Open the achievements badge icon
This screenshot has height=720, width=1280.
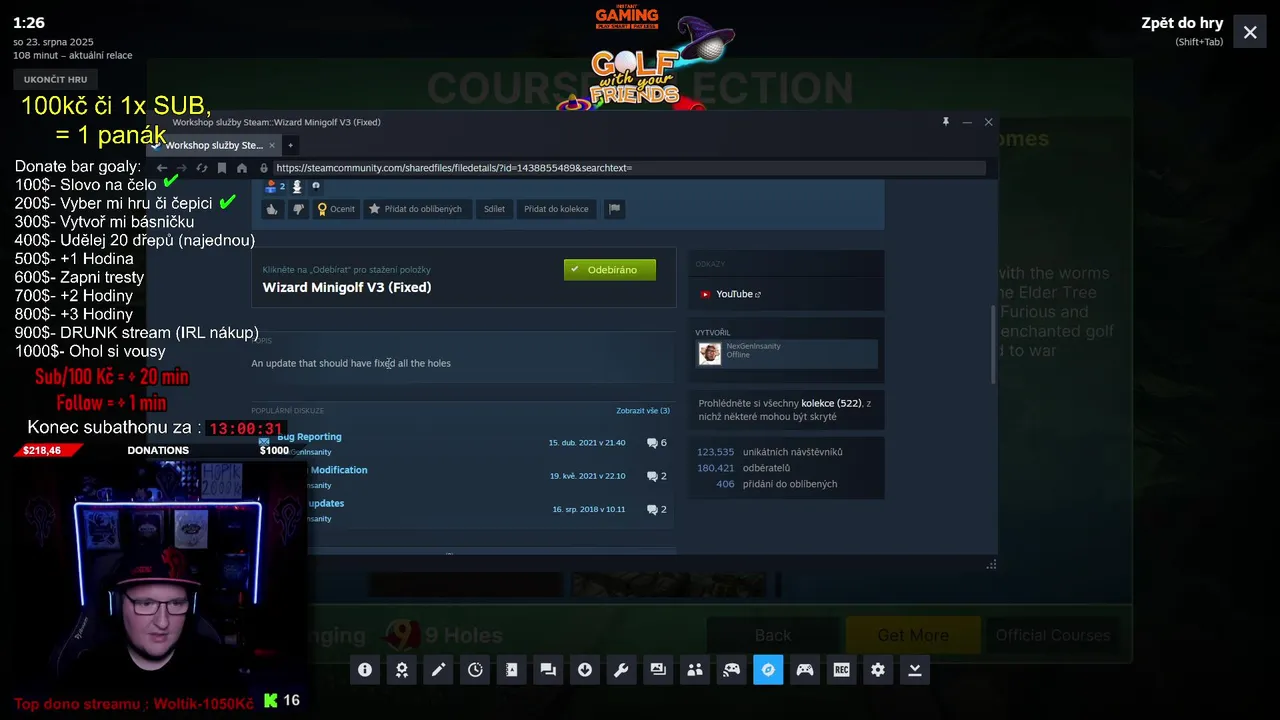click(x=402, y=670)
